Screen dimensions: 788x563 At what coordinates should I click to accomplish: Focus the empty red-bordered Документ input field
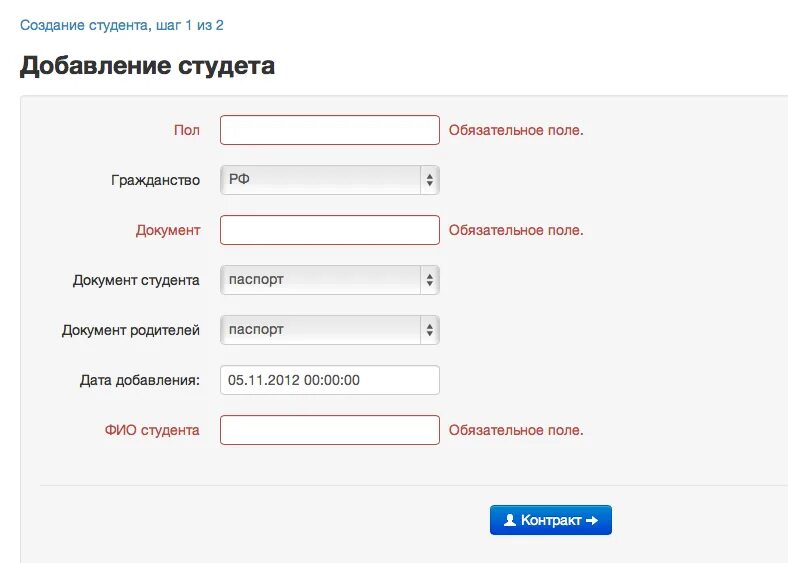330,230
